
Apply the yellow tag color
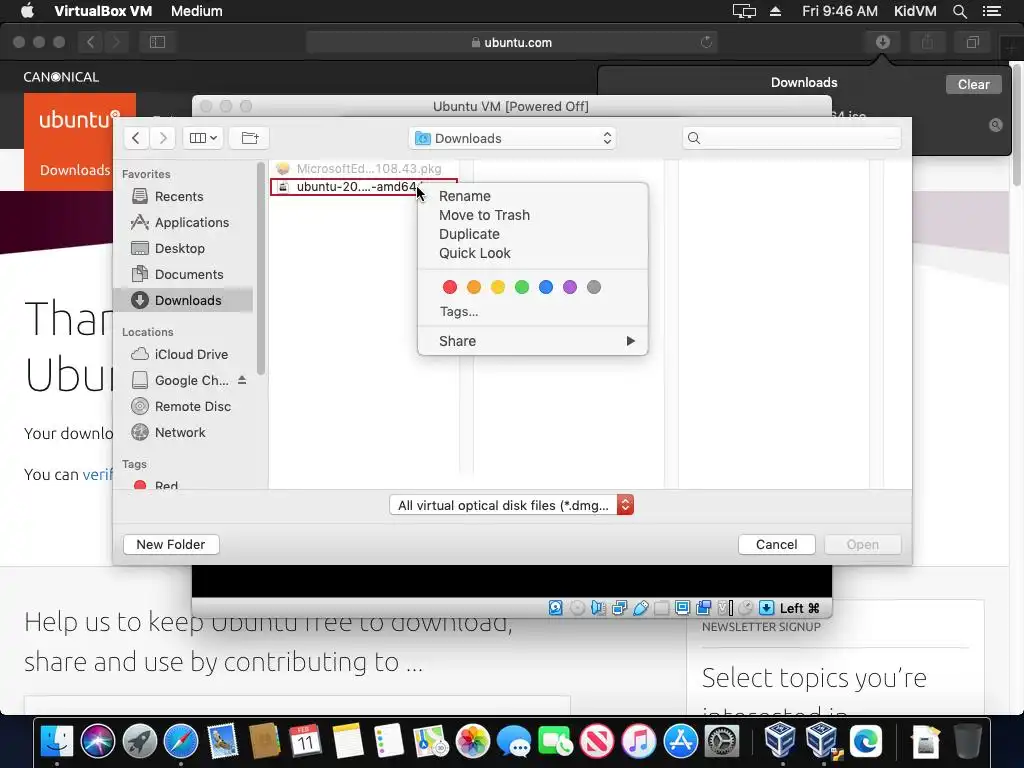(498, 287)
